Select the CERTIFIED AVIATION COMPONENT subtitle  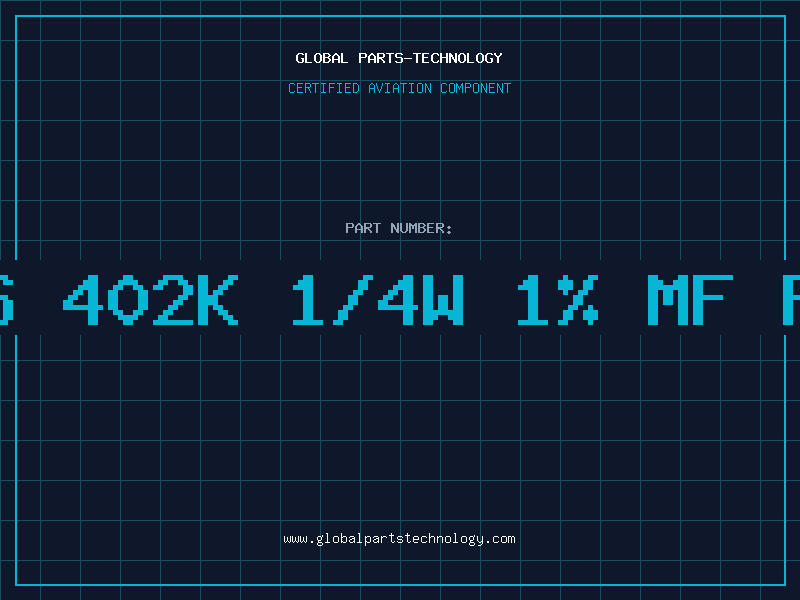399,88
